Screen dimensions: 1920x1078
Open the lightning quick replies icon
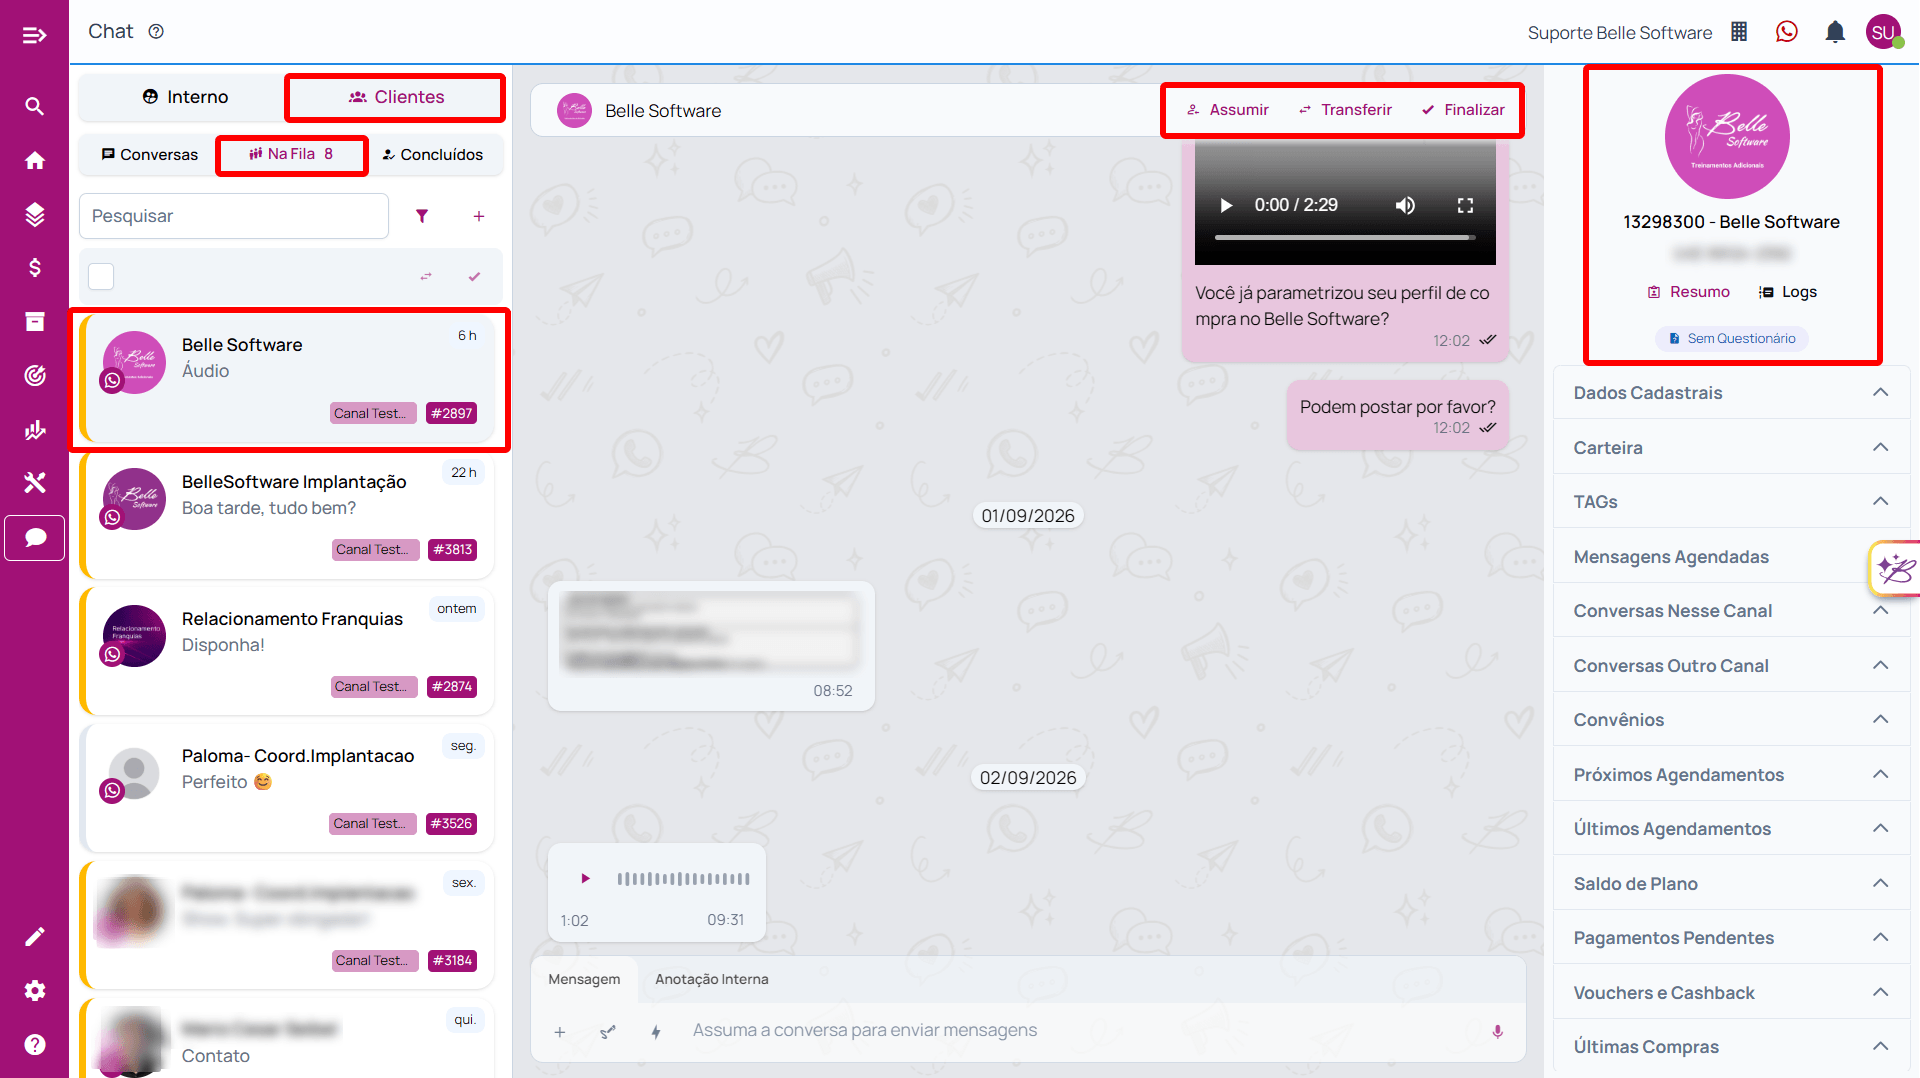tap(656, 1031)
